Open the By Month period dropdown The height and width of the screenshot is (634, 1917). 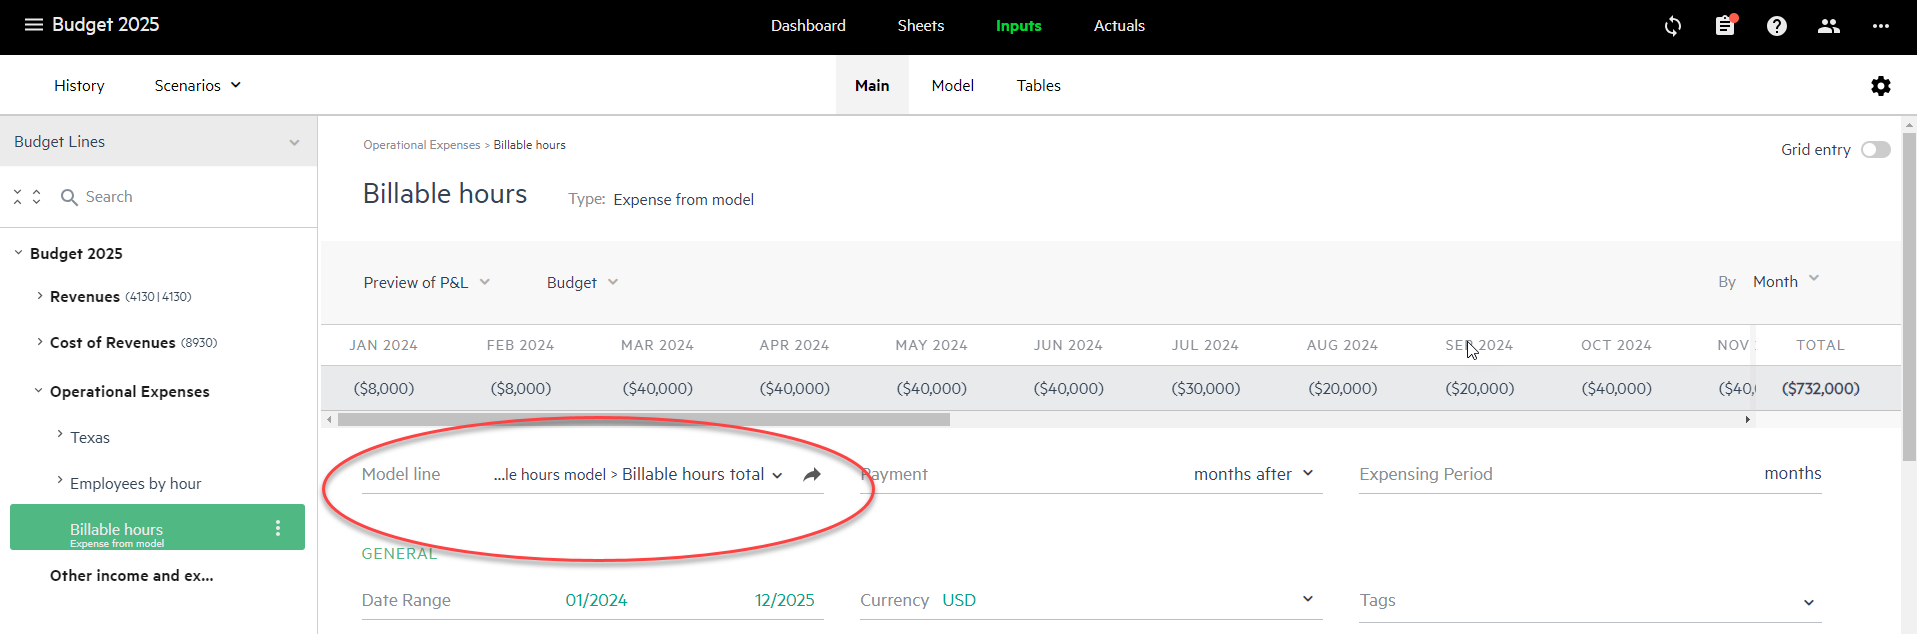pyautogui.click(x=1786, y=282)
